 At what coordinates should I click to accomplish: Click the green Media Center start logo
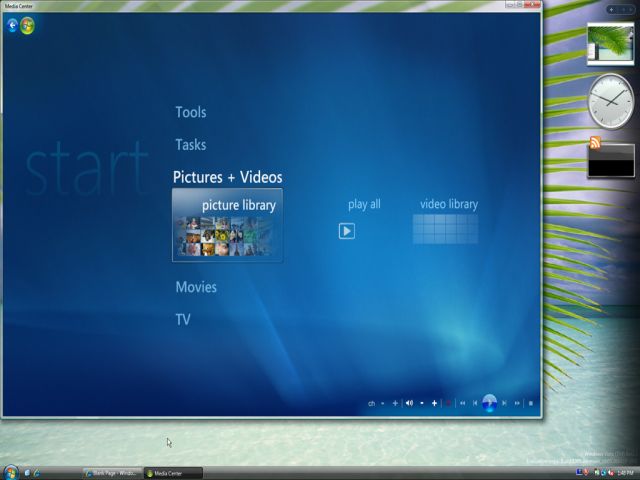tap(27, 26)
